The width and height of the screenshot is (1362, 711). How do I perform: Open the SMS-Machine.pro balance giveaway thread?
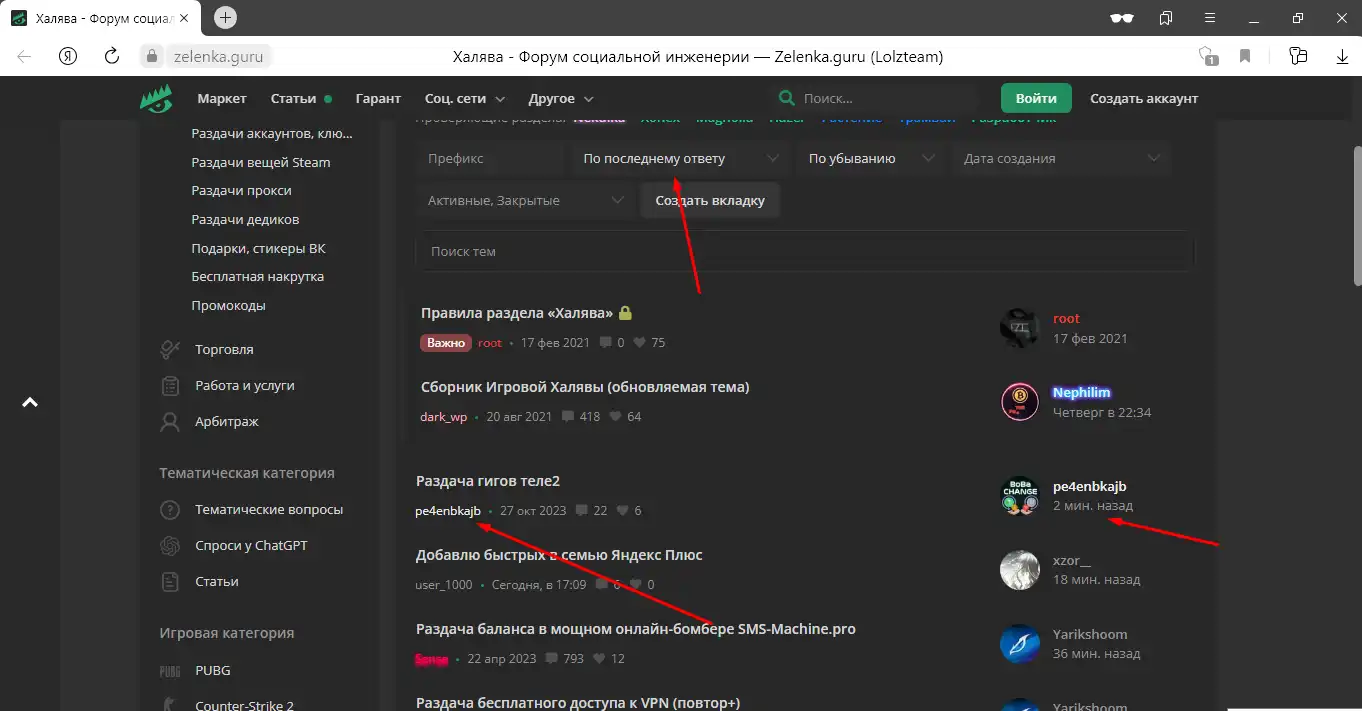(636, 629)
